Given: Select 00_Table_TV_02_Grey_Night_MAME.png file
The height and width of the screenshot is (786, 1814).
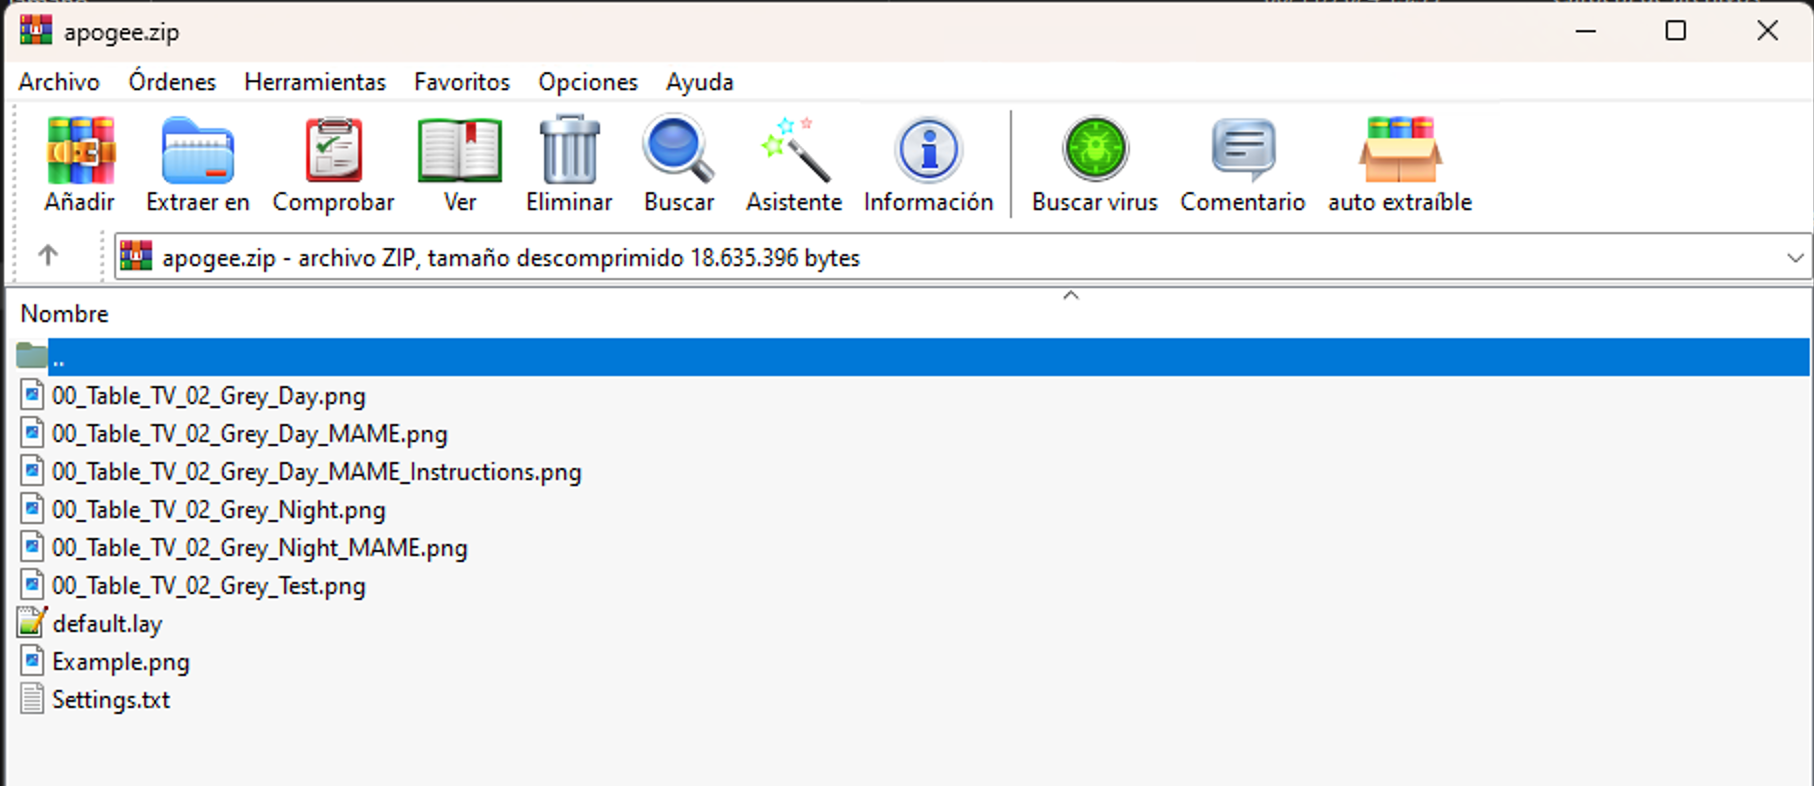Looking at the screenshot, I should (259, 548).
